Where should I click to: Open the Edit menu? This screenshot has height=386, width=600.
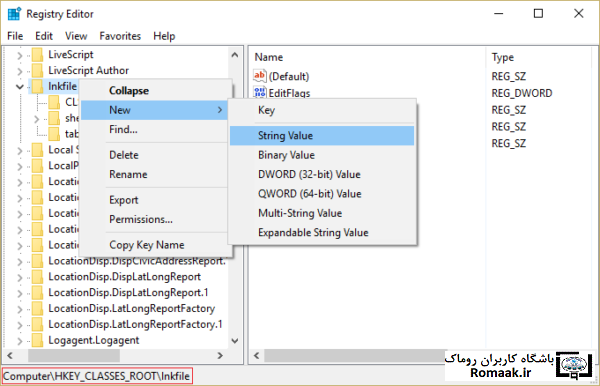click(x=44, y=36)
